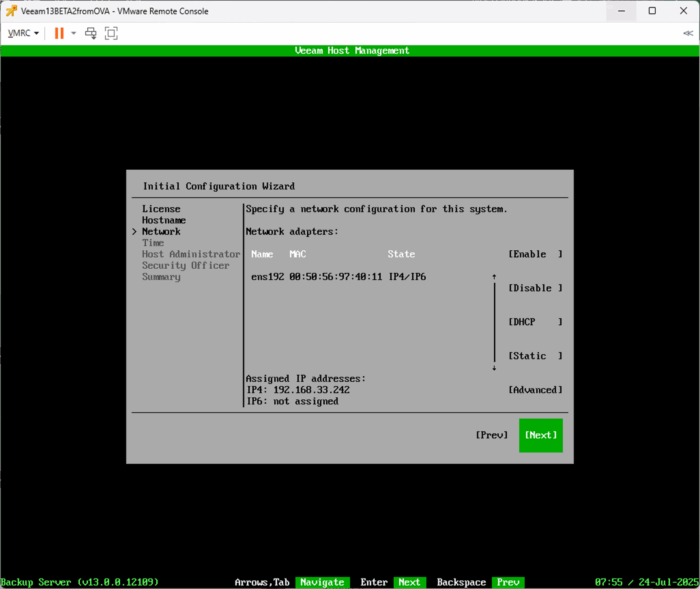Click the adapter list scrollbar track
This screenshot has height=589, width=700.
(x=495, y=322)
